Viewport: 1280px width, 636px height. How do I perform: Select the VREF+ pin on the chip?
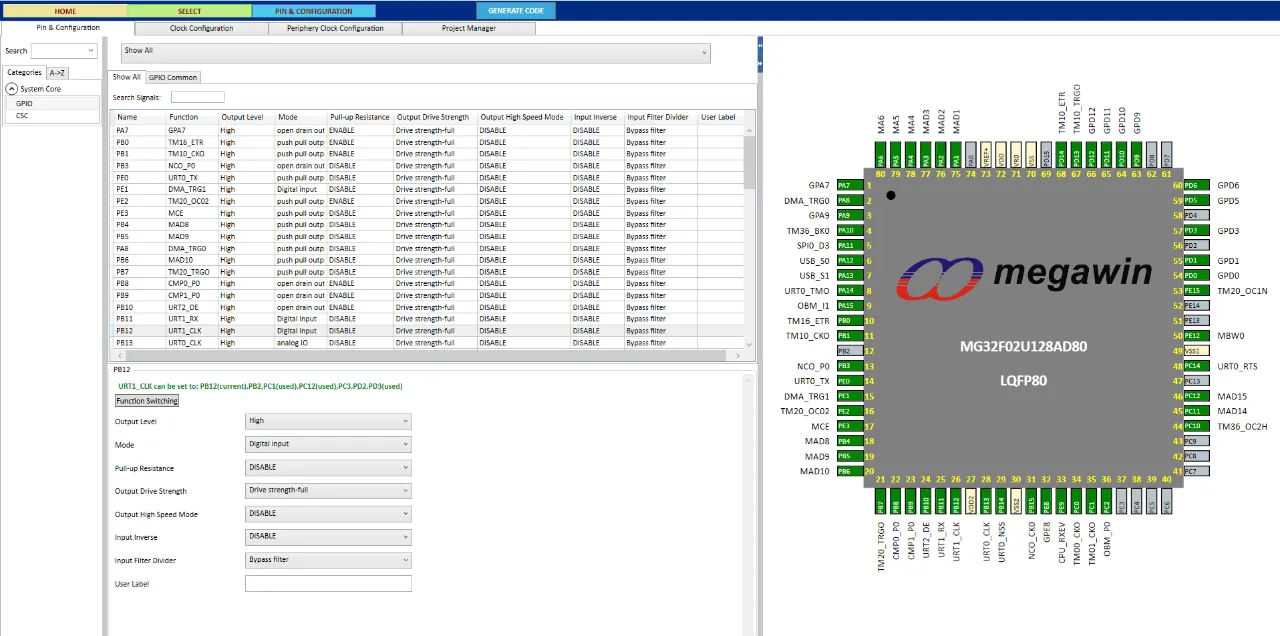[986, 155]
